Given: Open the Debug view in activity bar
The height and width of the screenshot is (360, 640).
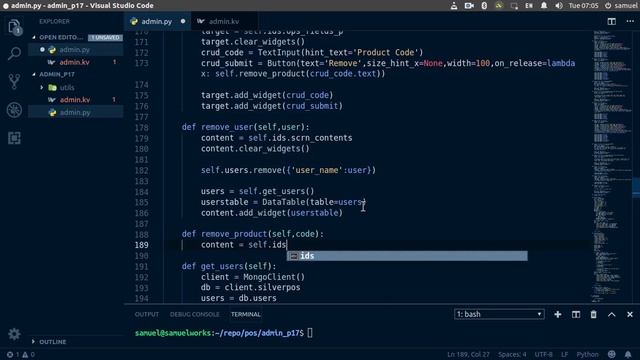Looking at the screenshot, I should point(14,110).
